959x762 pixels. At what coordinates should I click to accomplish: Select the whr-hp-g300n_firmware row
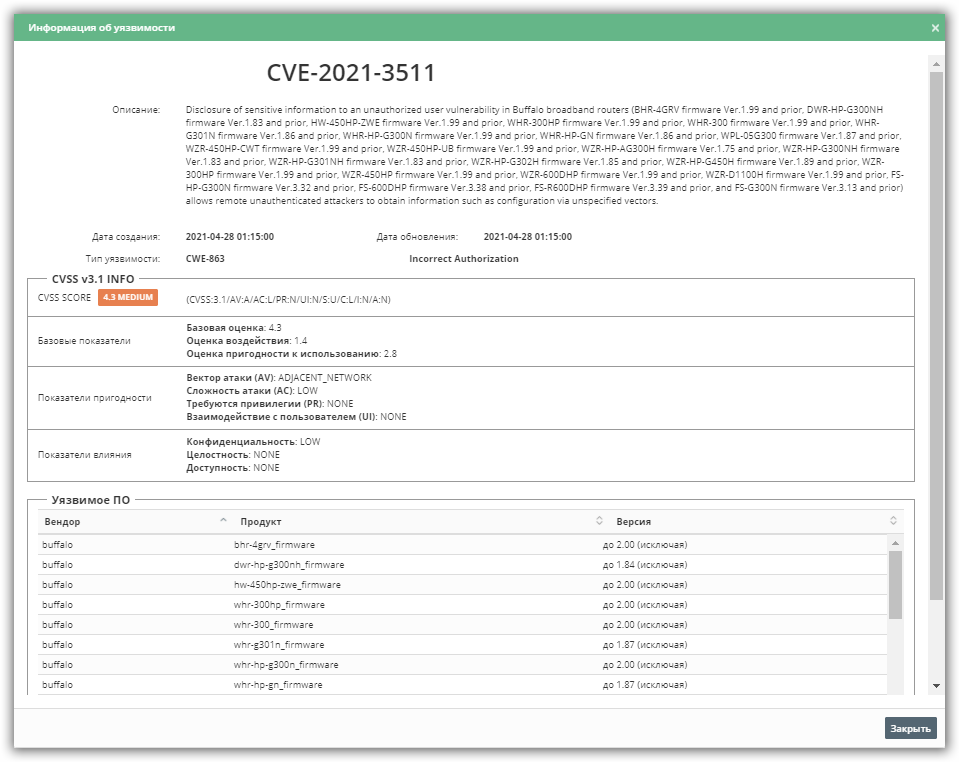pyautogui.click(x=462, y=665)
